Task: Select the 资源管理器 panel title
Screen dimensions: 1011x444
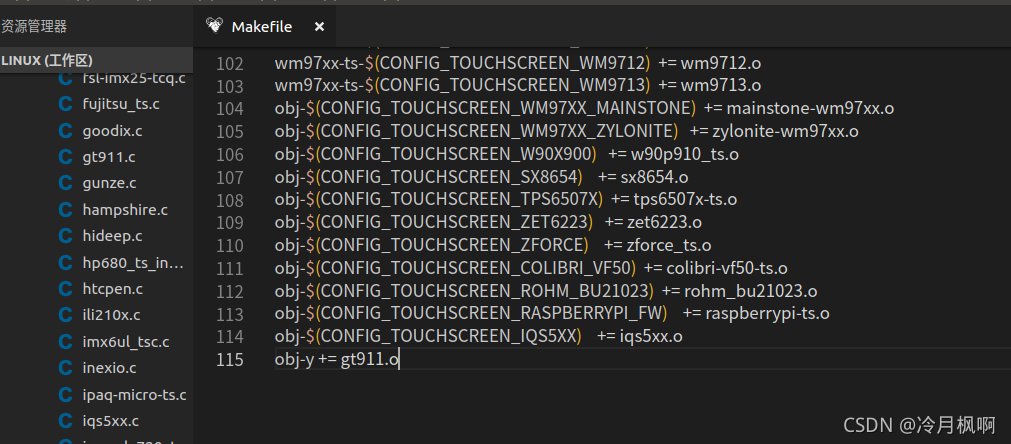Action: [x=34, y=26]
